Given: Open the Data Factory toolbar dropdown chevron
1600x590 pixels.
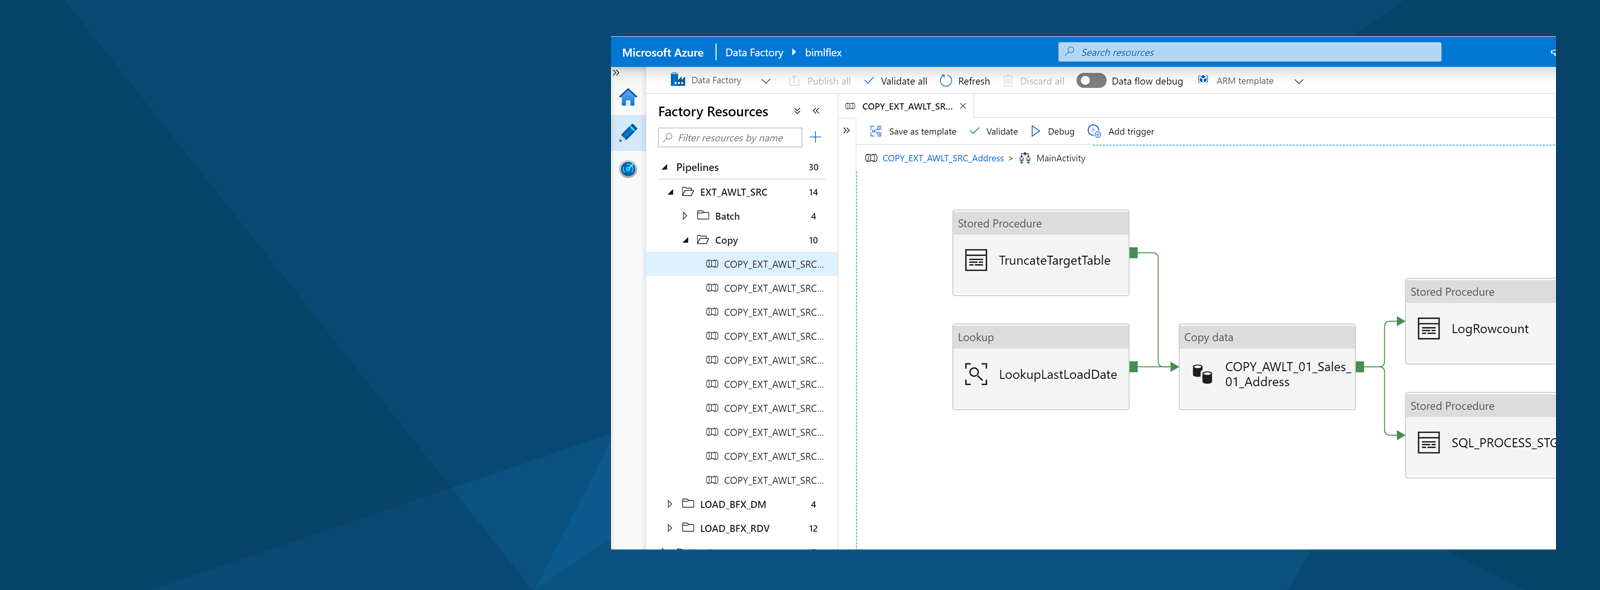Looking at the screenshot, I should click(766, 81).
